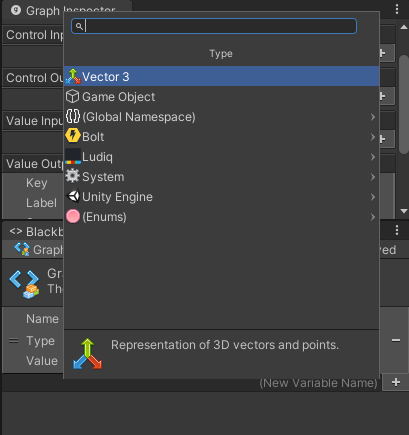Open the Ludiq namespace category
The image size is (409, 435).
point(221,157)
